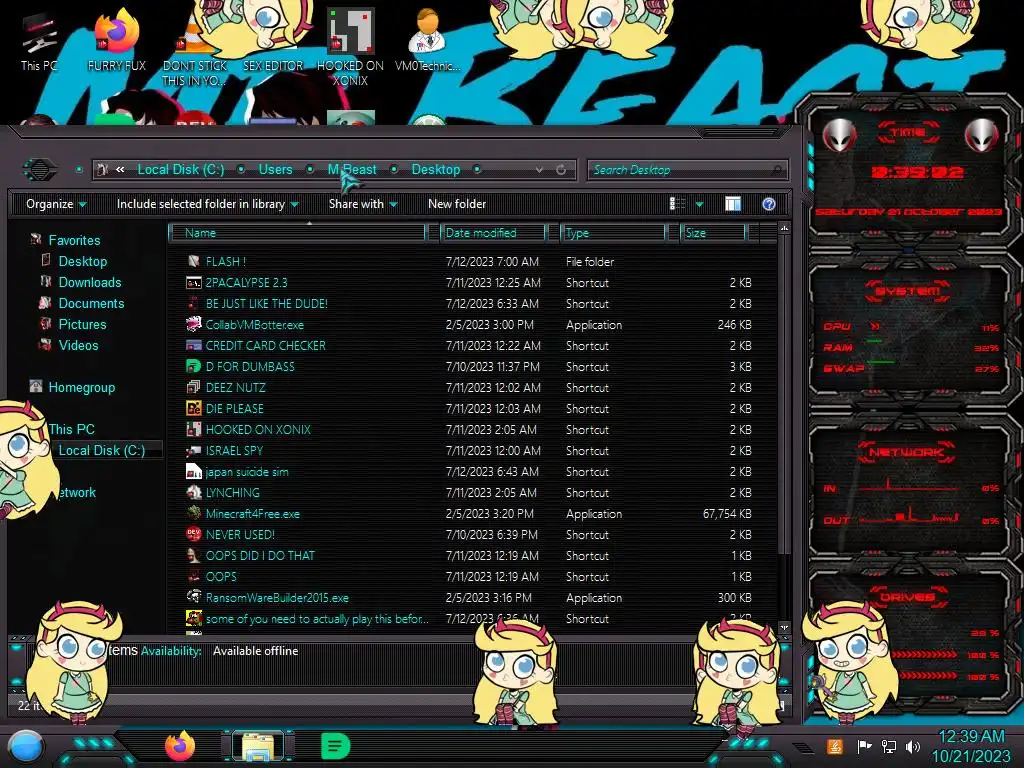Image resolution: width=1024 pixels, height=768 pixels.
Task: Expand the breadcrumb arrow after Desktop
Action: (477, 170)
